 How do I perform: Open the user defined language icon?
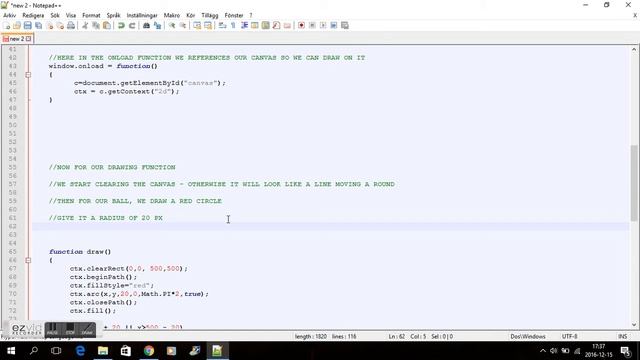[x=255, y=25]
